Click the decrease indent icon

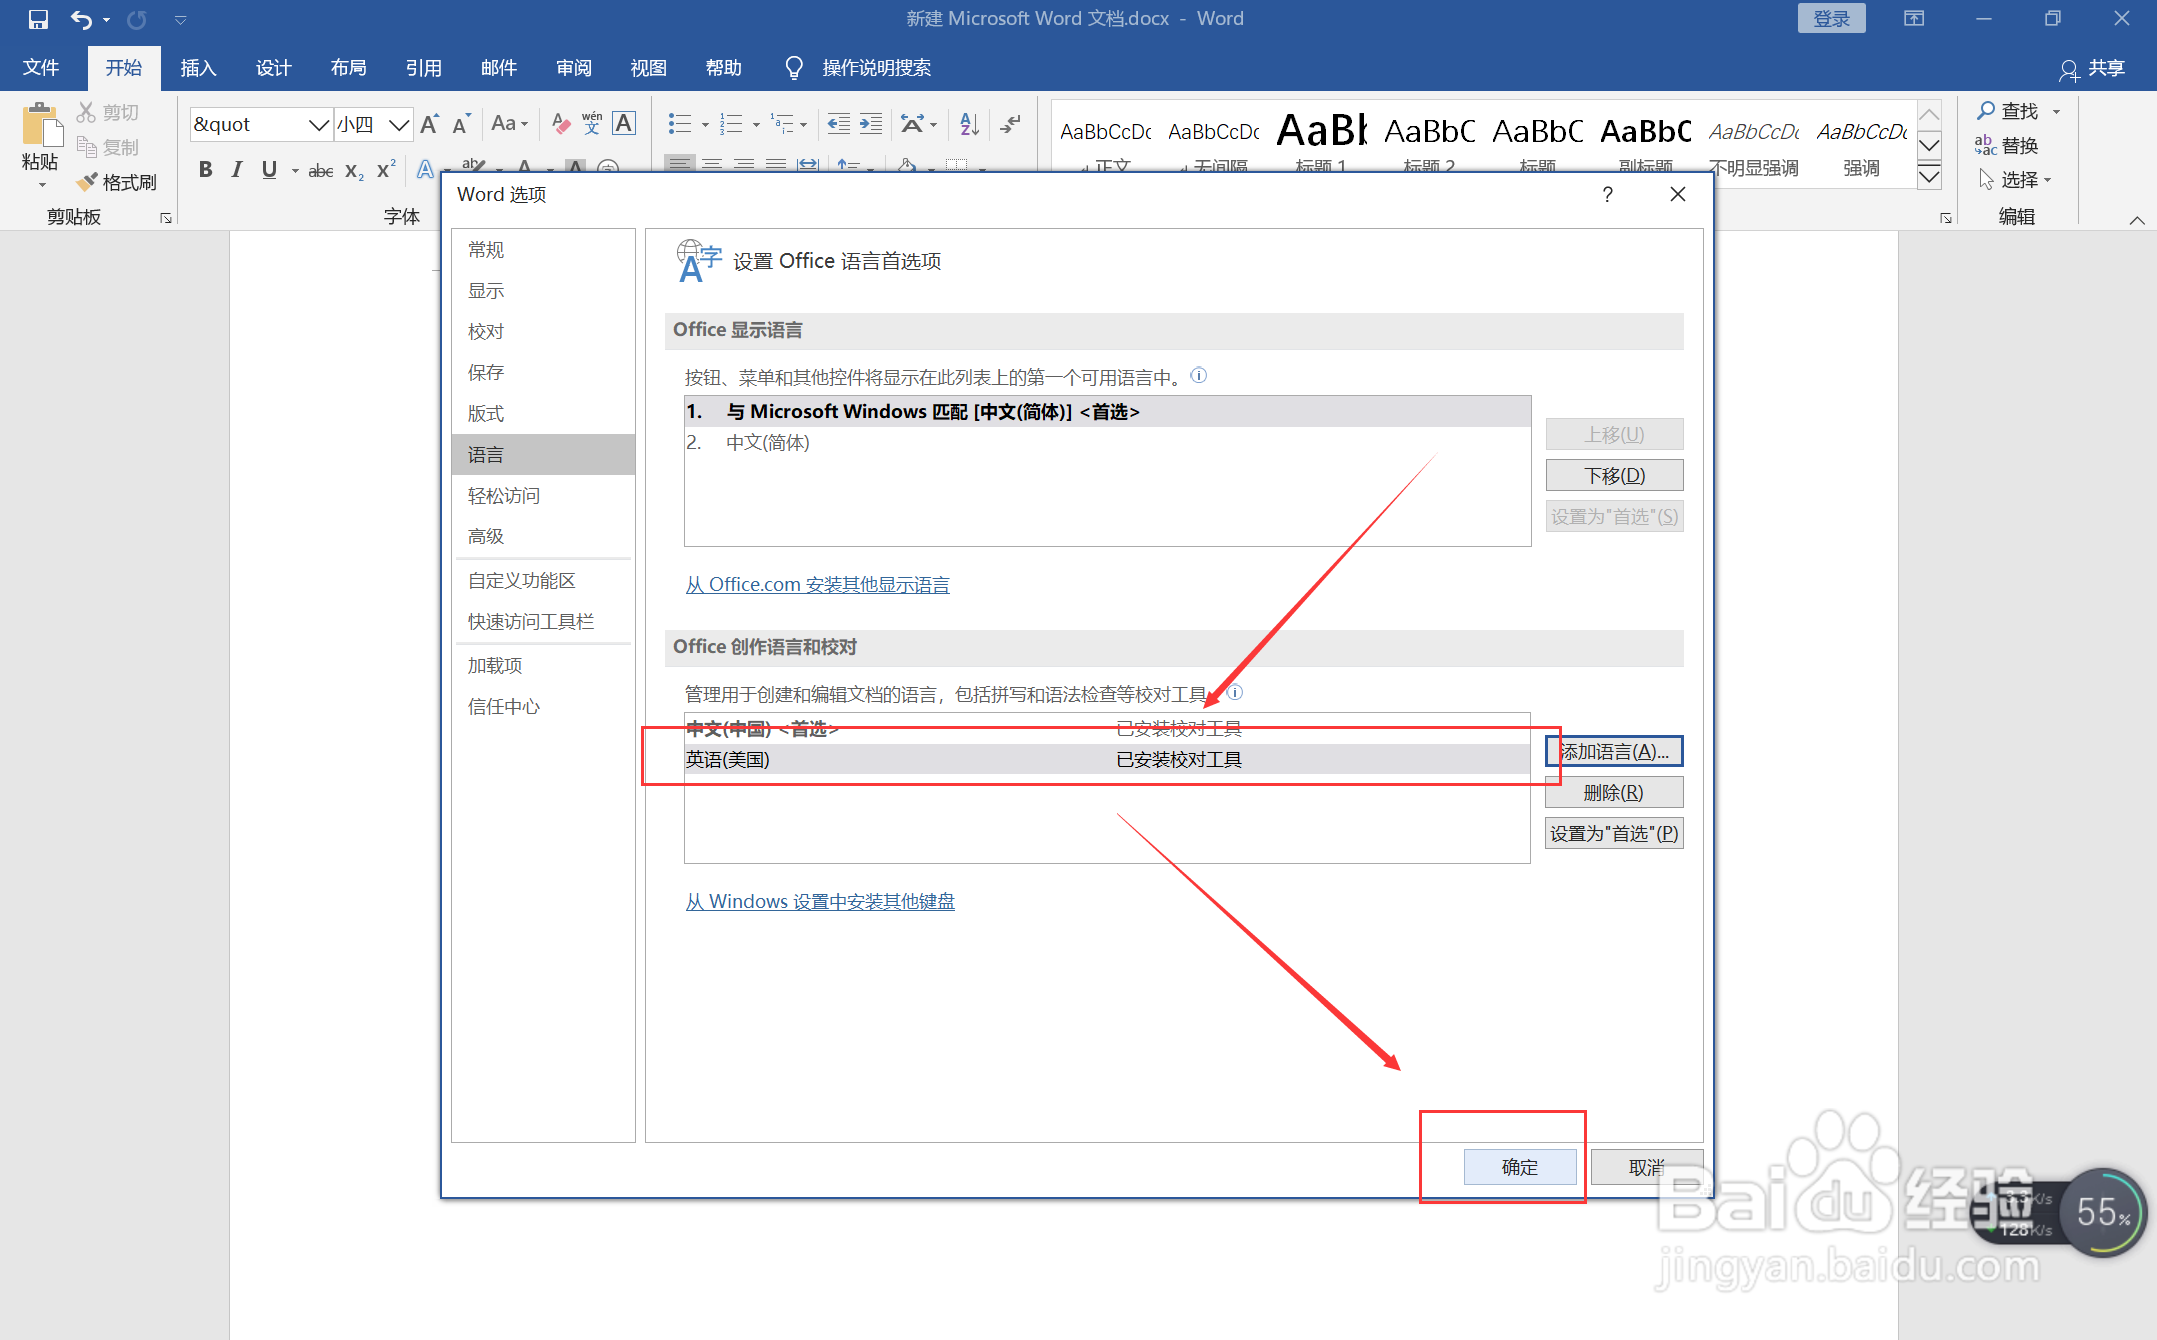838,124
